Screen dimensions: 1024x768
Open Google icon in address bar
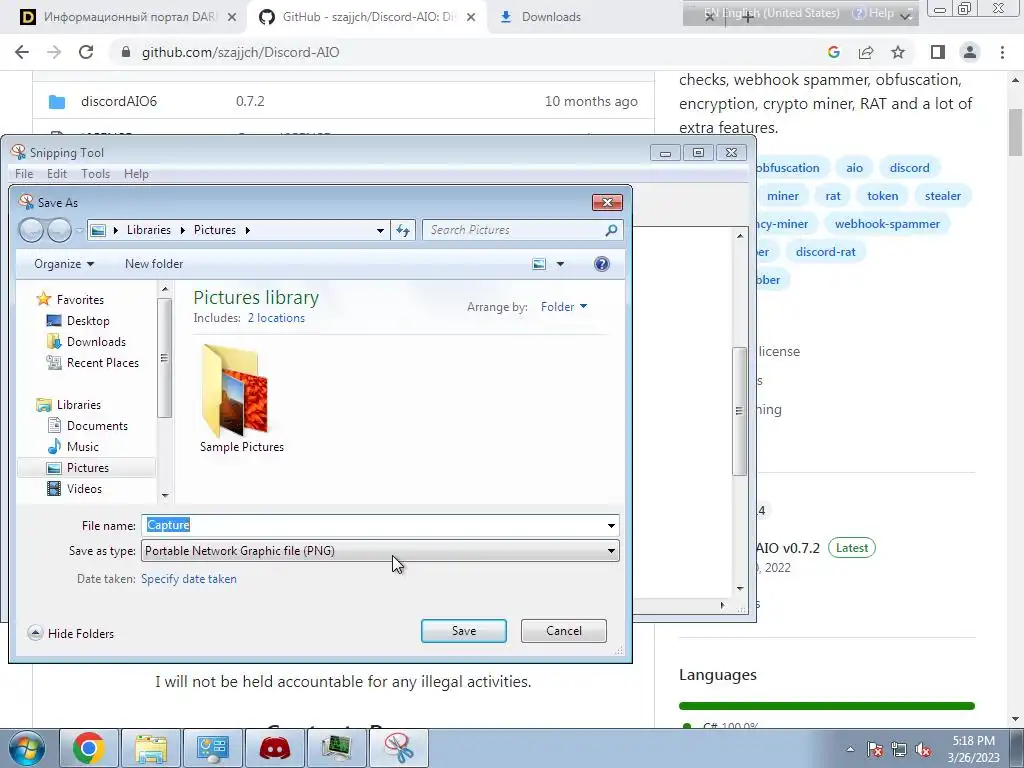pyautogui.click(x=833, y=52)
